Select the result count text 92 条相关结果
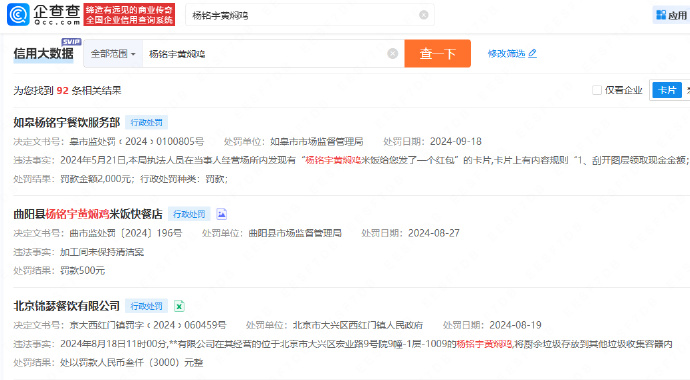Image resolution: width=690 pixels, height=380 pixels. point(89,91)
